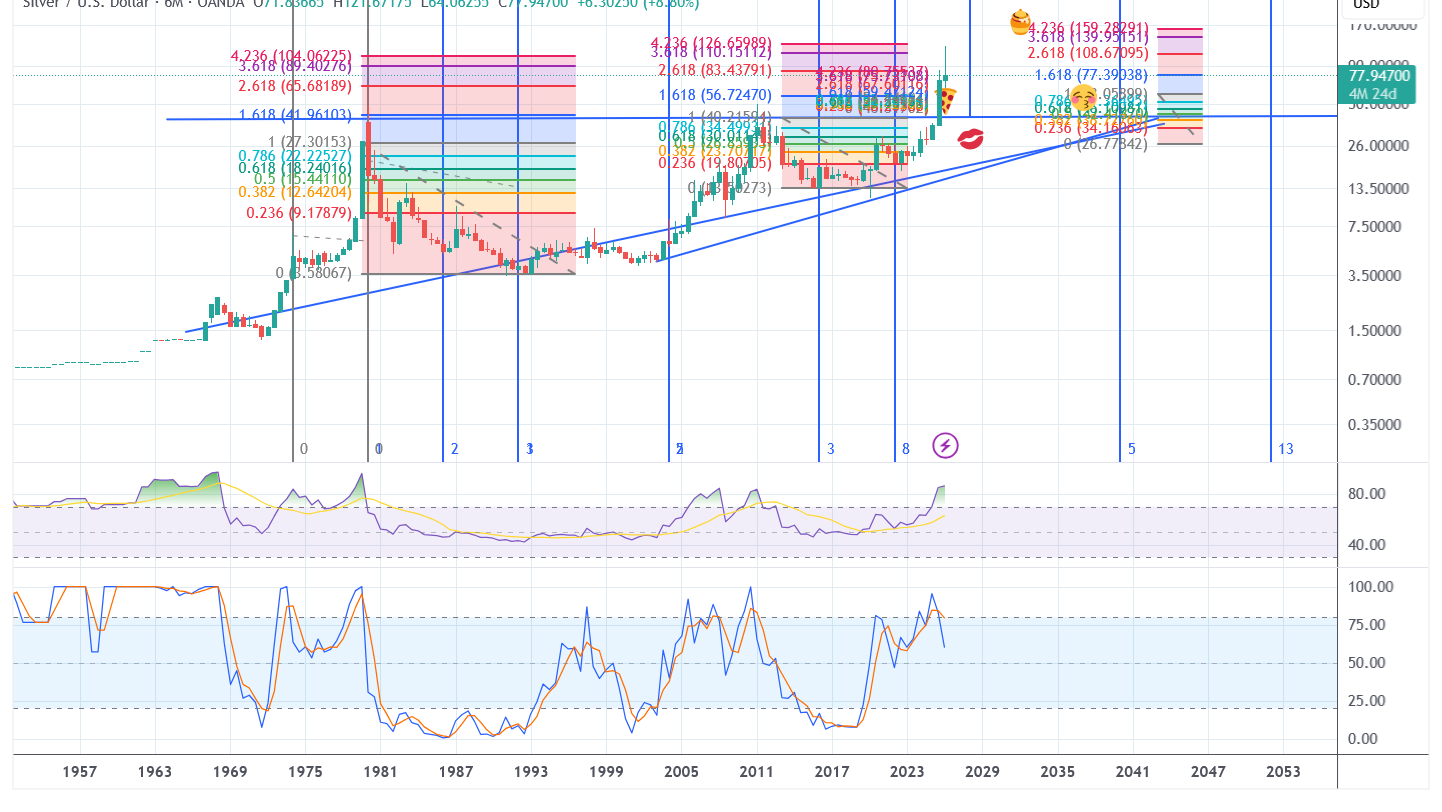Click the Fib time zone marker 8

(x=906, y=449)
